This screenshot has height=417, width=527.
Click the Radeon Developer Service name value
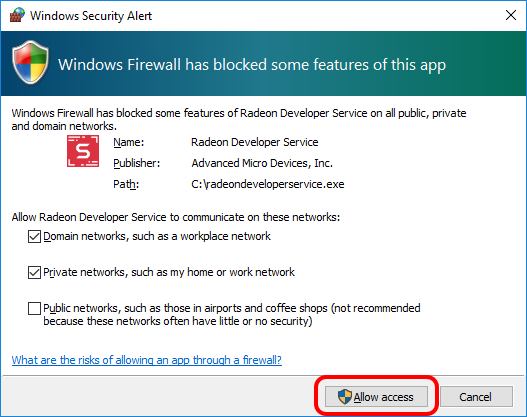(254, 142)
